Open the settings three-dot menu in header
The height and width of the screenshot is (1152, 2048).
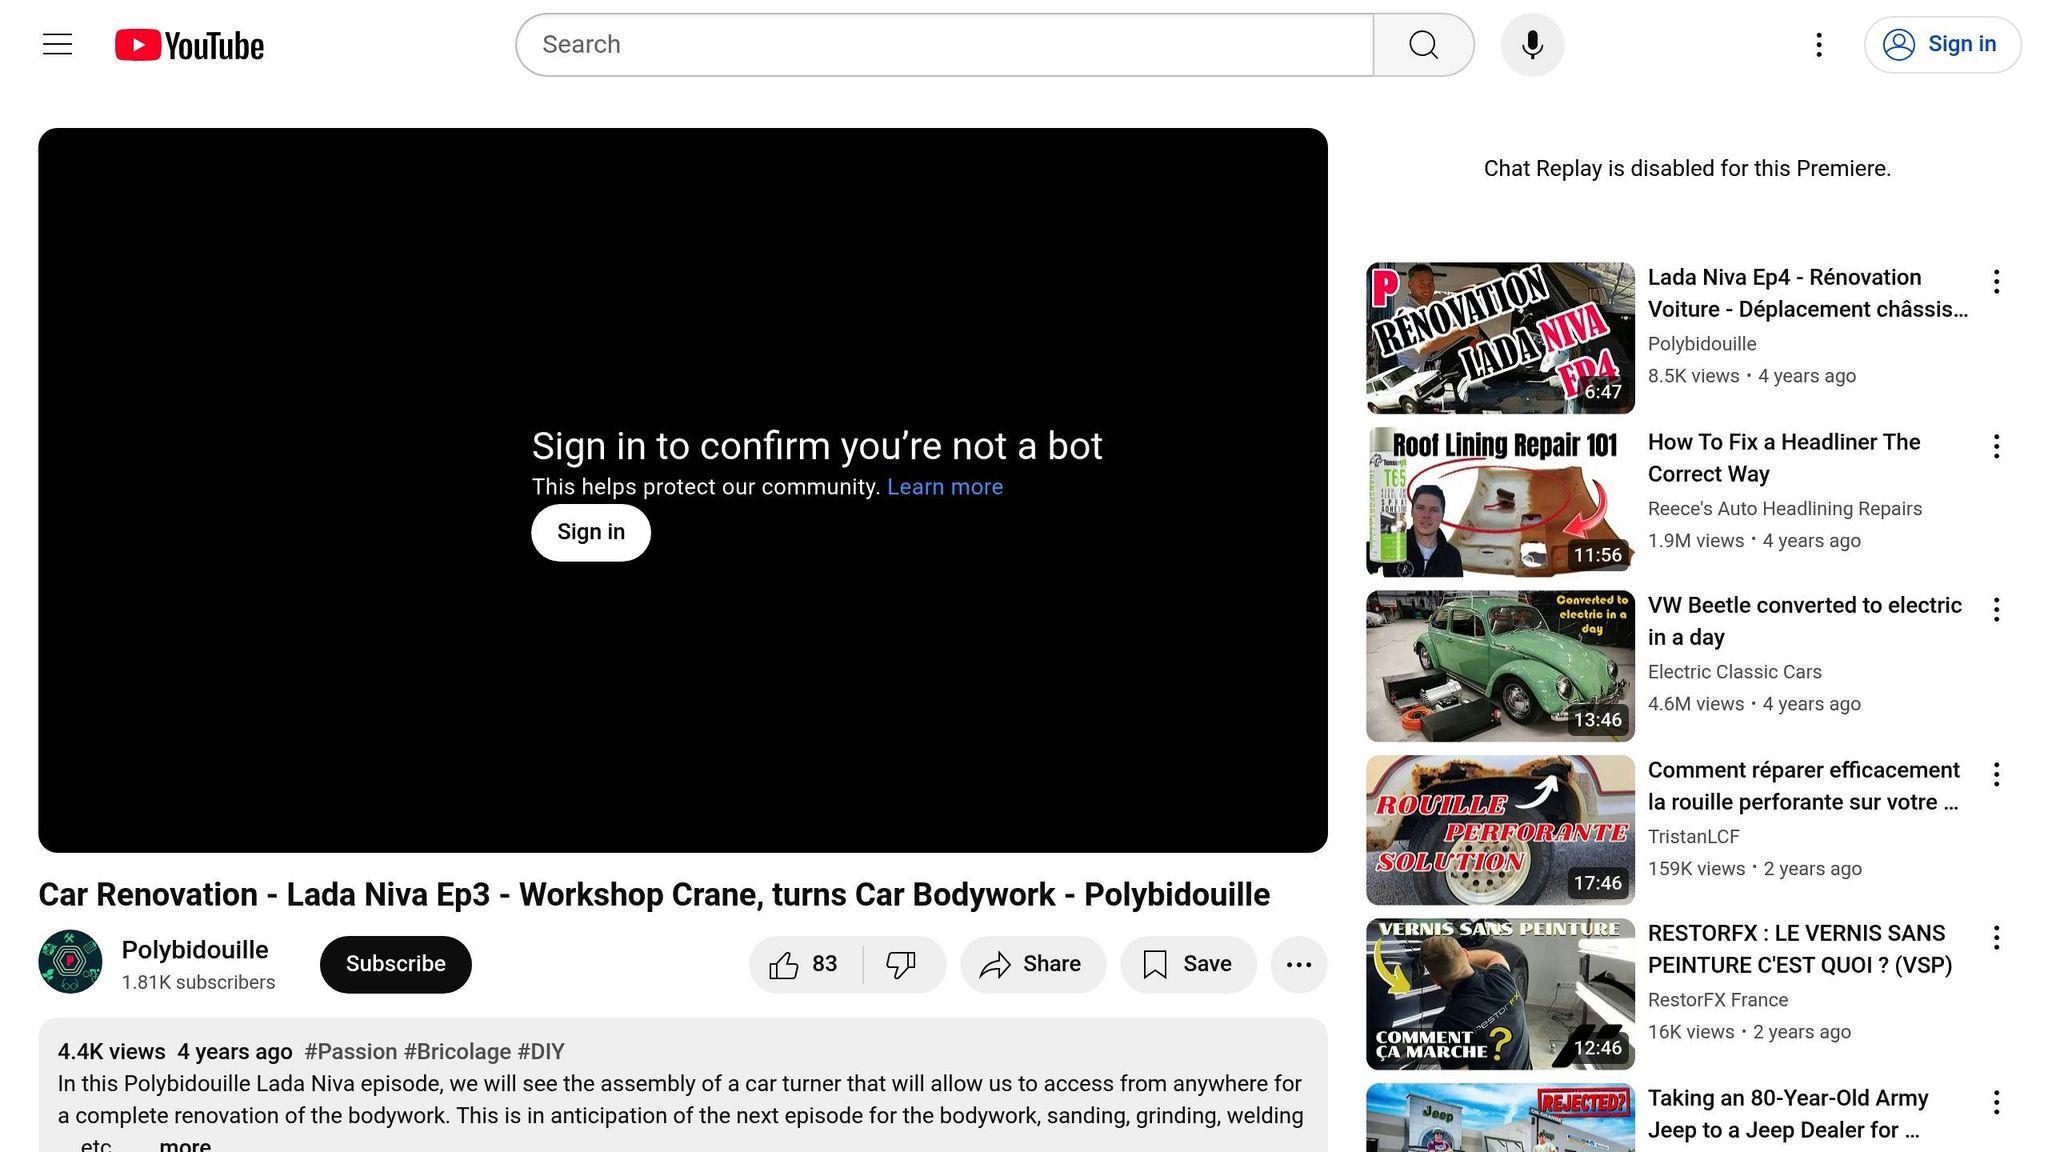1819,45
